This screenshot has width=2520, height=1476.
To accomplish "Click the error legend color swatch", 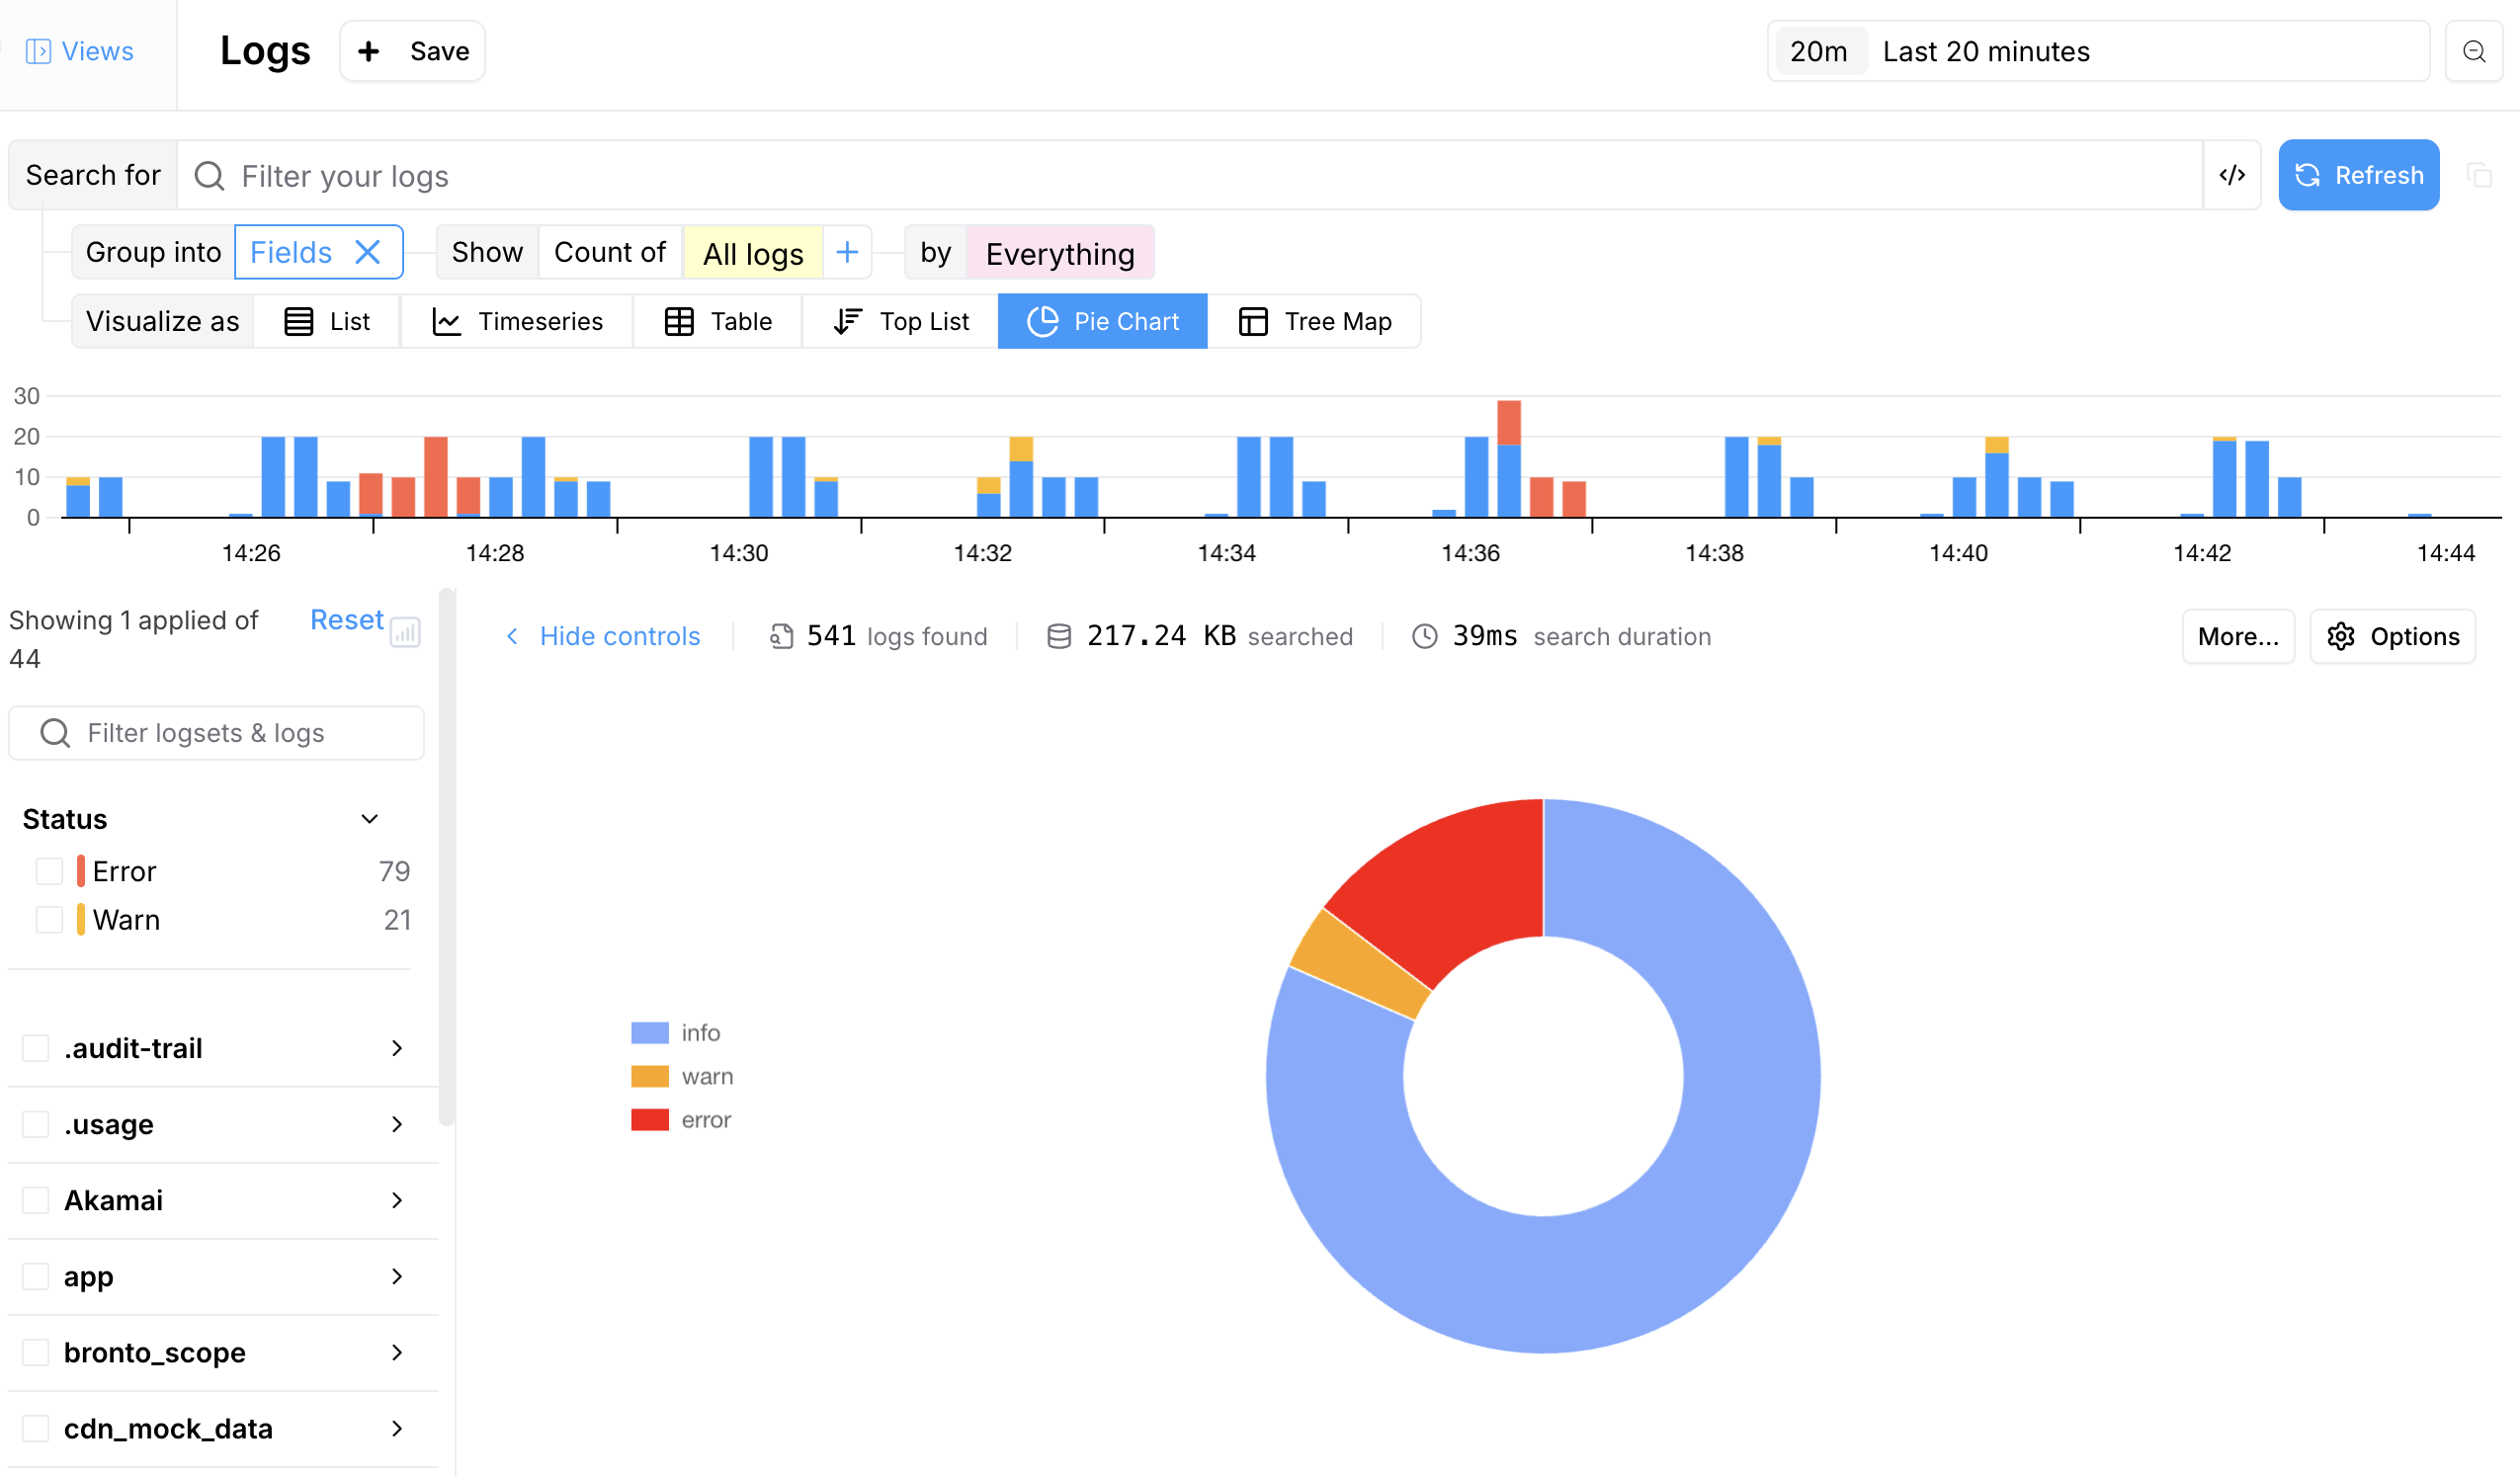I will tap(649, 1120).
